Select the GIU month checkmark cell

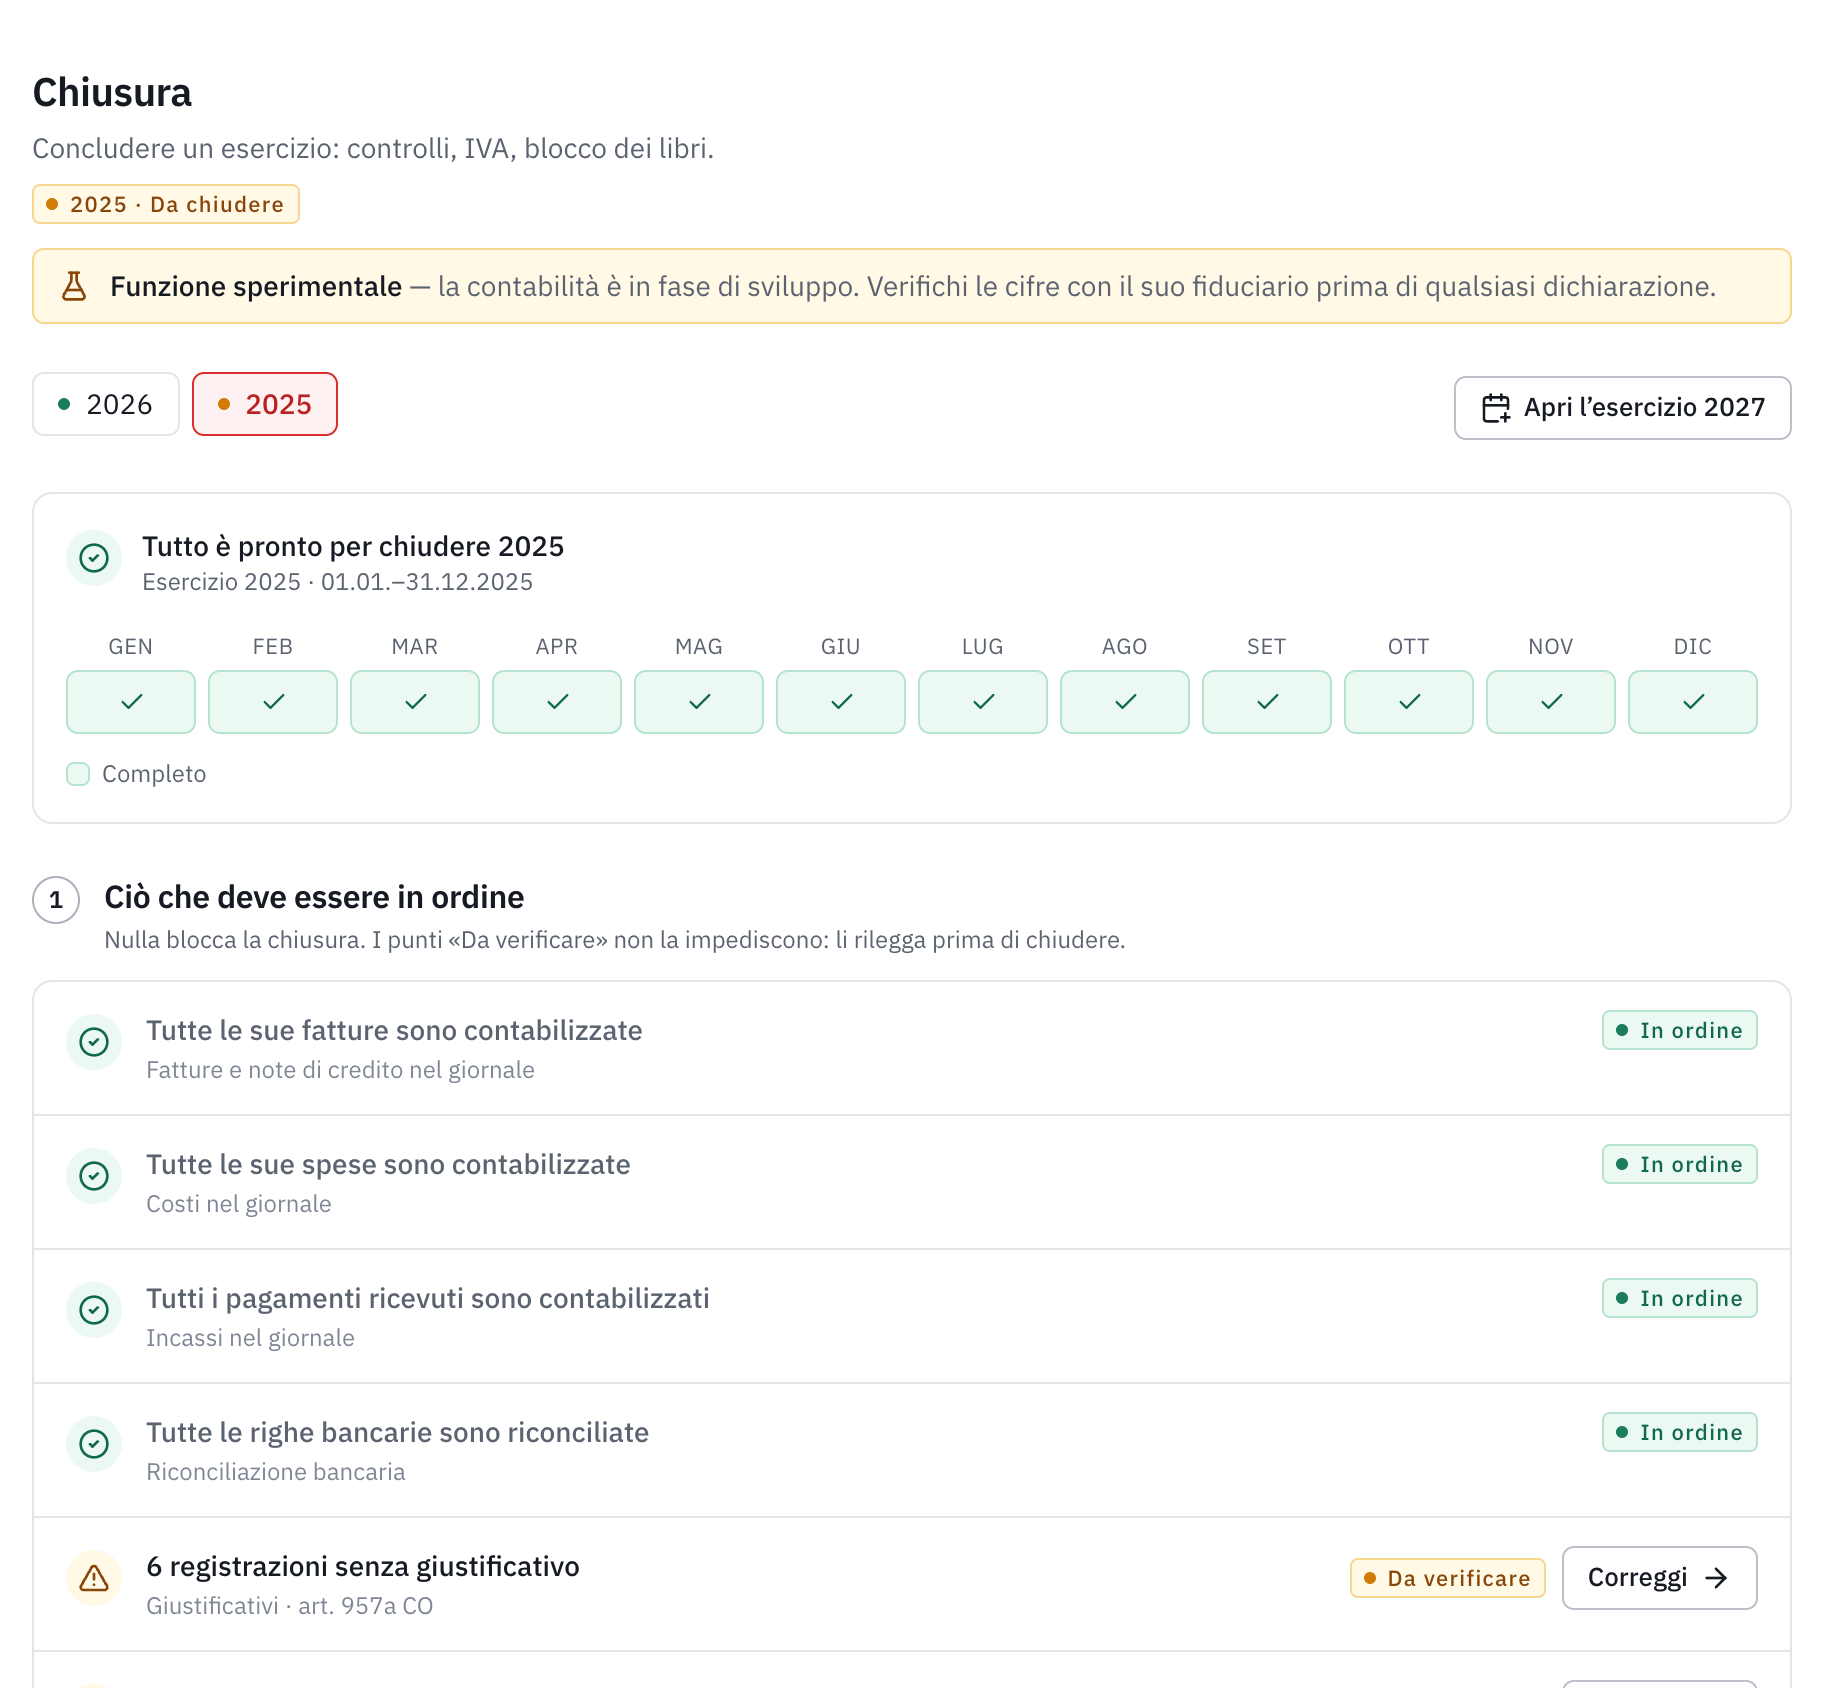(x=841, y=702)
